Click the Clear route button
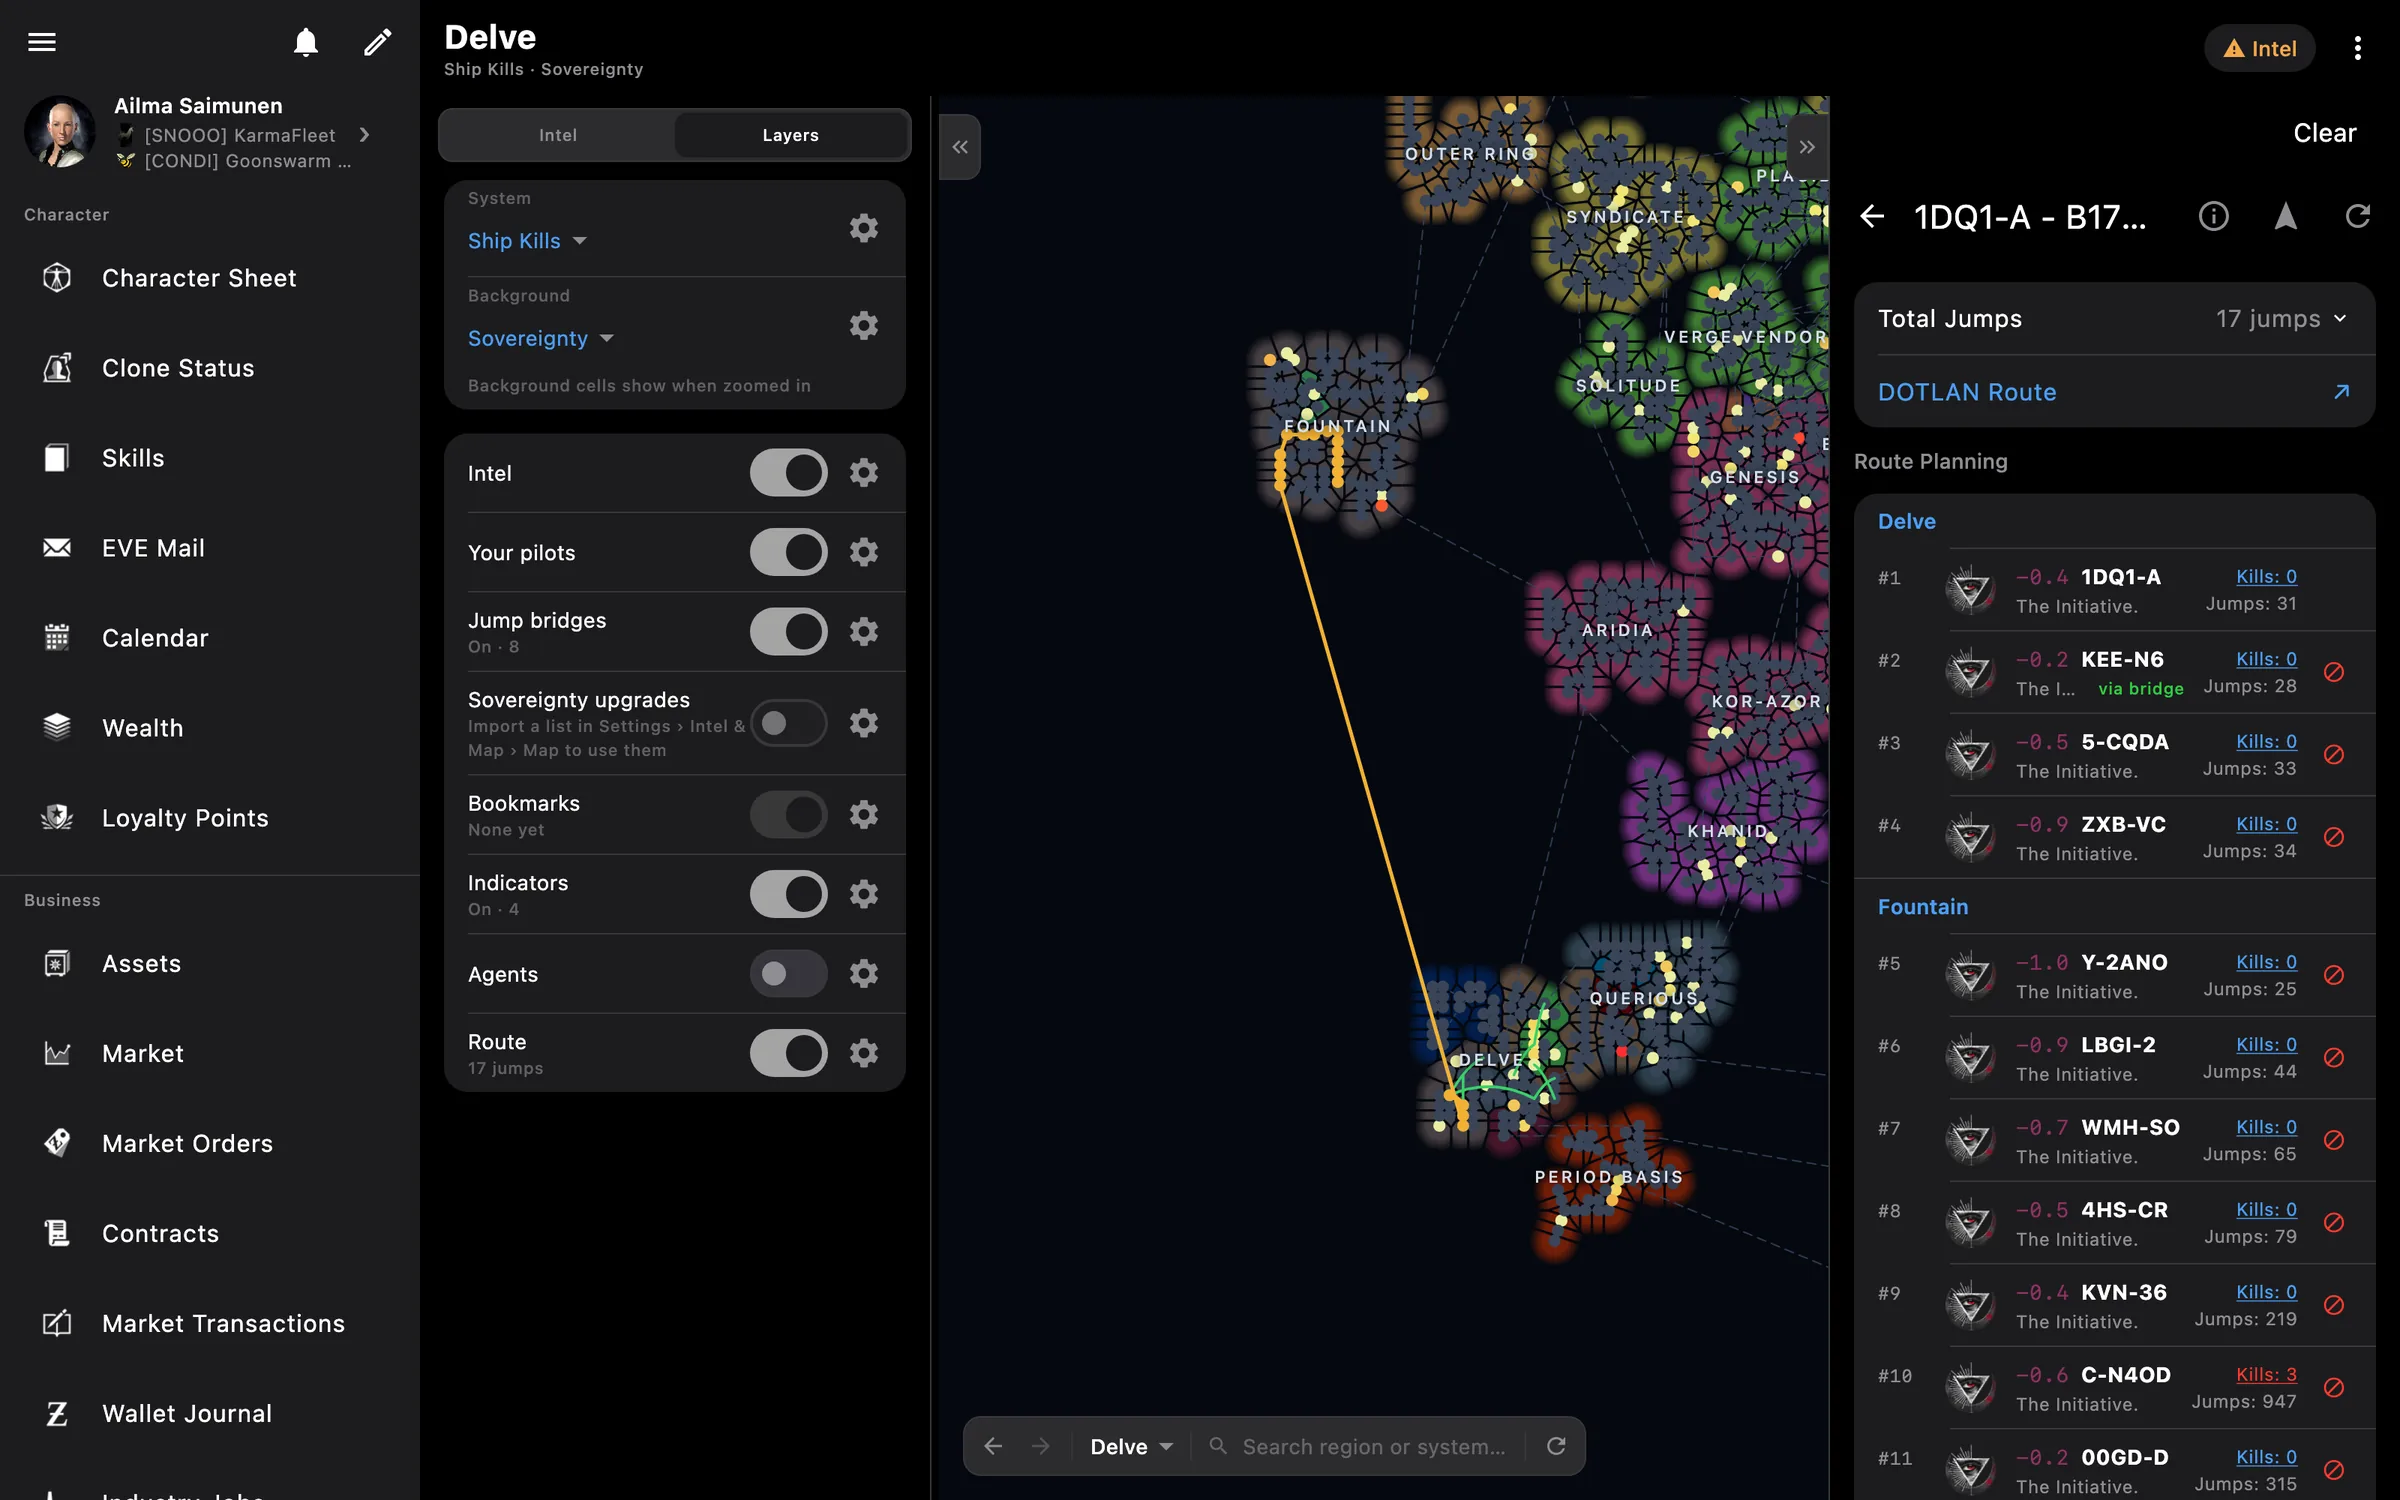2400x1500 pixels. (x=2324, y=133)
